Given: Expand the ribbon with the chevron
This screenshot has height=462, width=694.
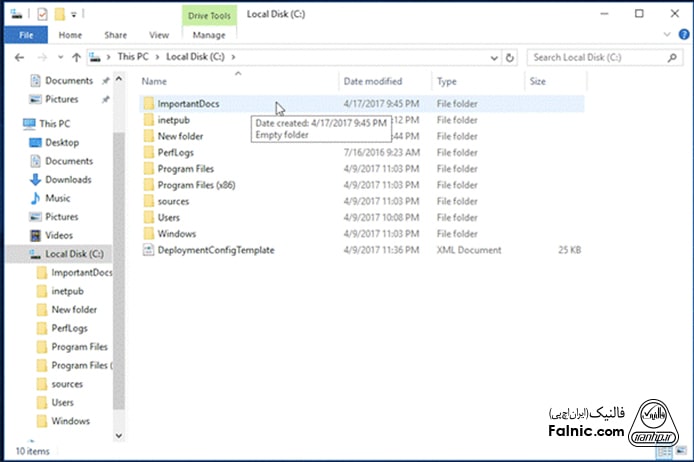Looking at the screenshot, I should (x=669, y=35).
